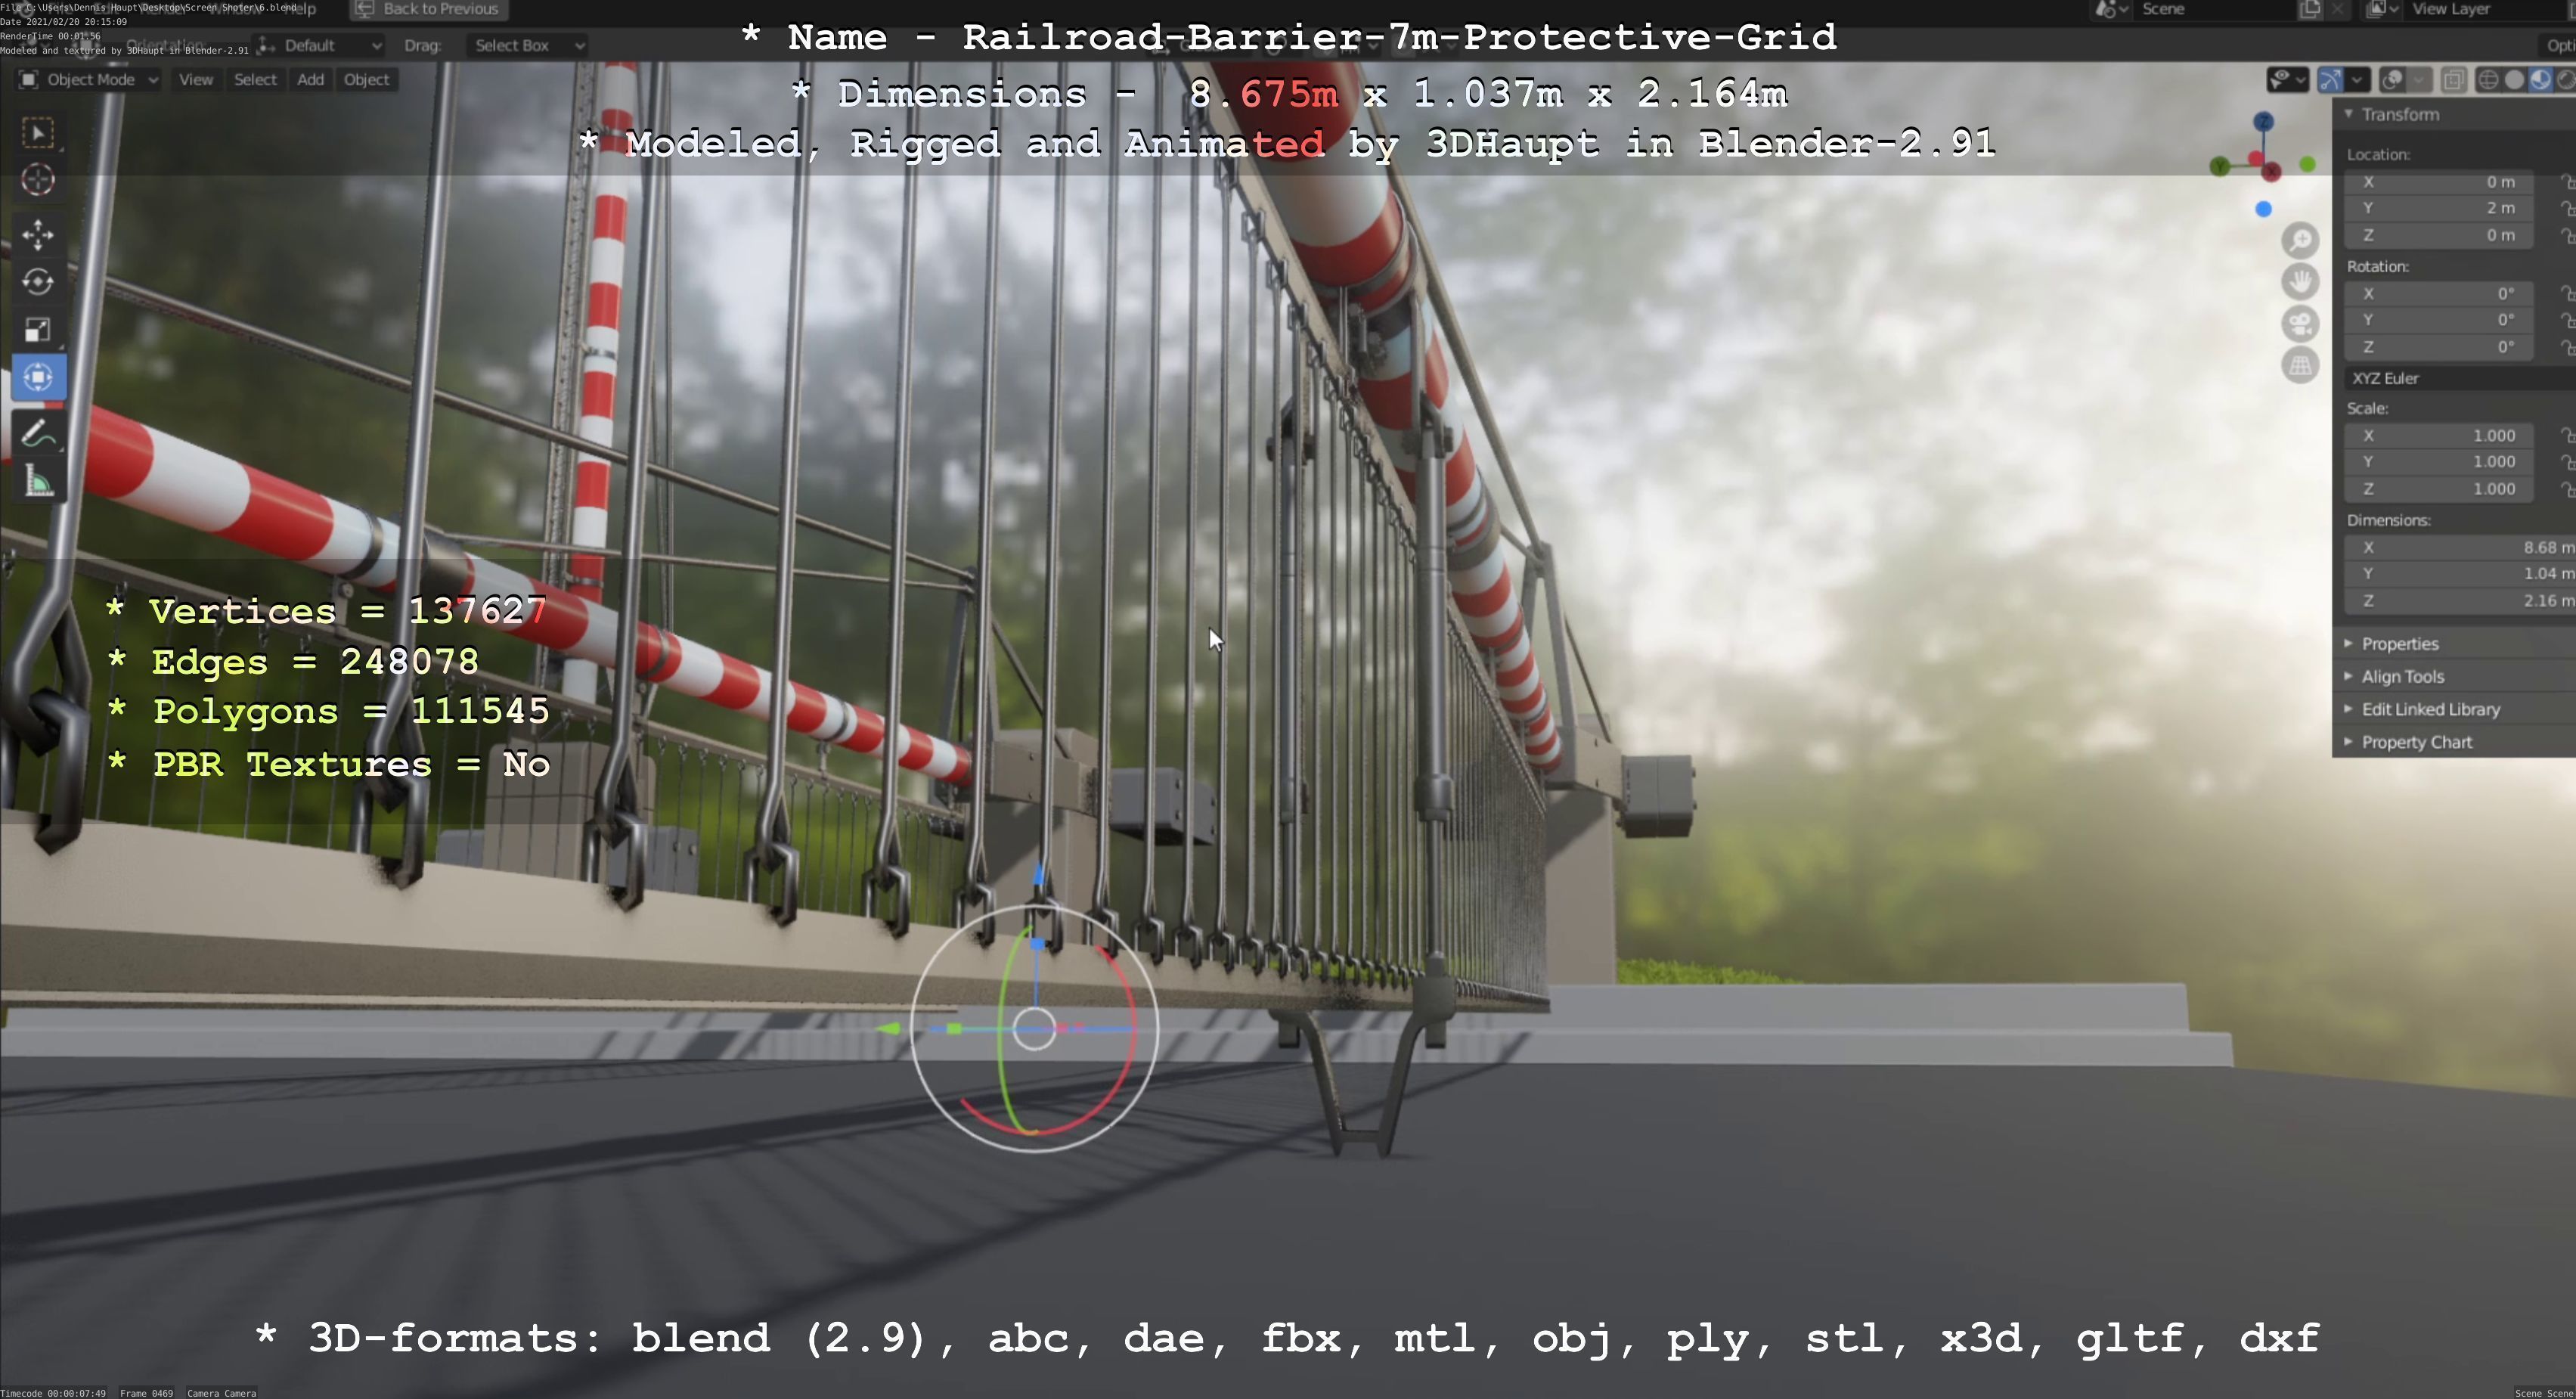Open the Overlays options dropdown arrow
2576x1399 pixels.
(2418, 80)
